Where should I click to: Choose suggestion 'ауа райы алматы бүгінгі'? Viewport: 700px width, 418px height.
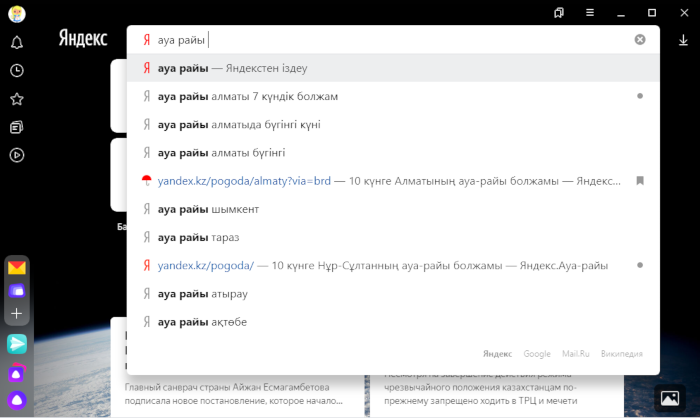click(393, 153)
